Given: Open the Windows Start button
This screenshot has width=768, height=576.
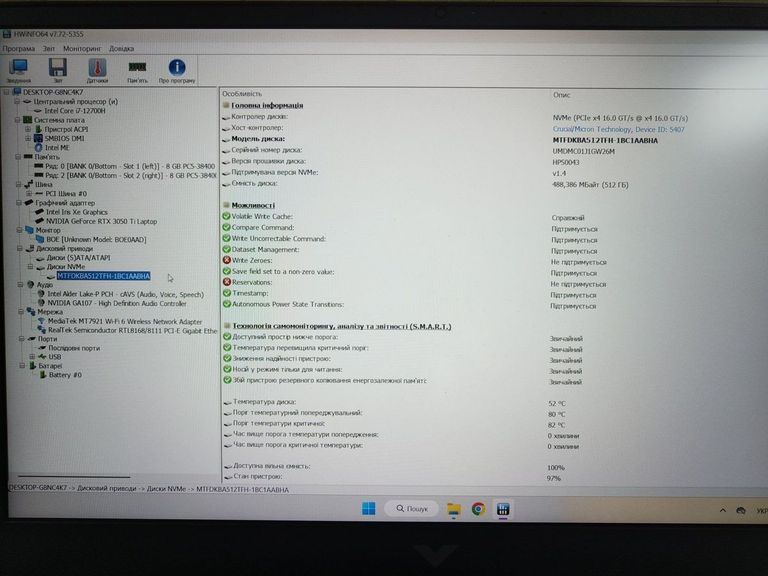Looking at the screenshot, I should (368, 508).
